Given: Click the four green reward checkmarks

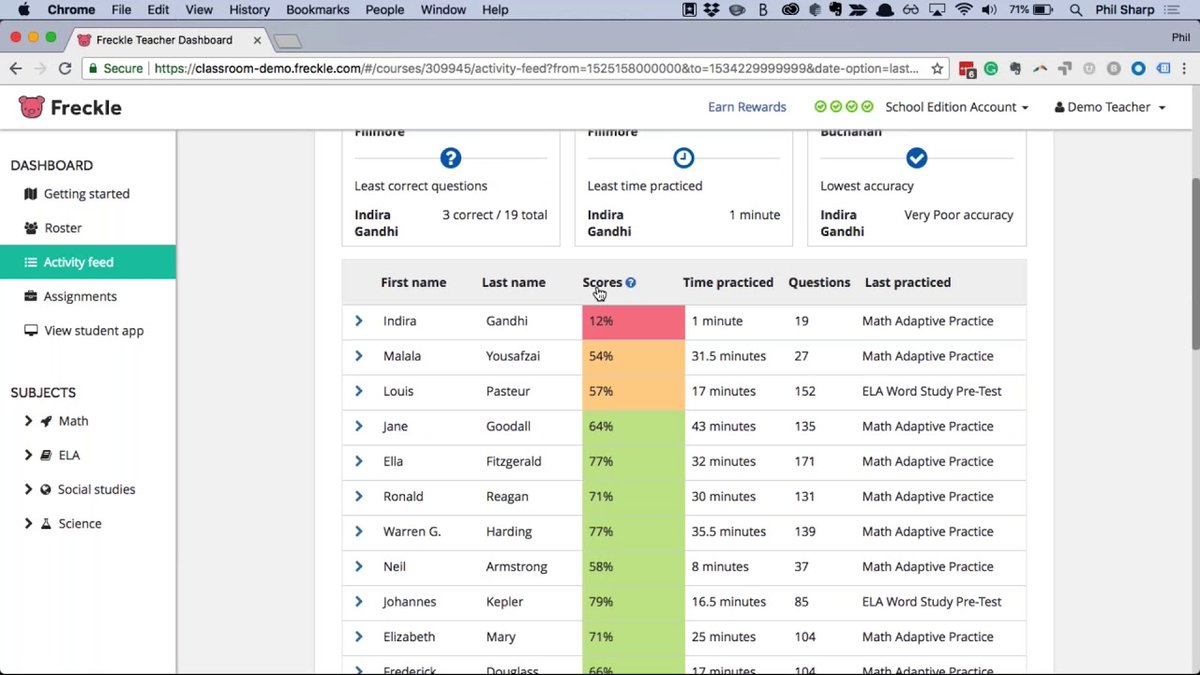Looking at the screenshot, I should click(x=844, y=107).
